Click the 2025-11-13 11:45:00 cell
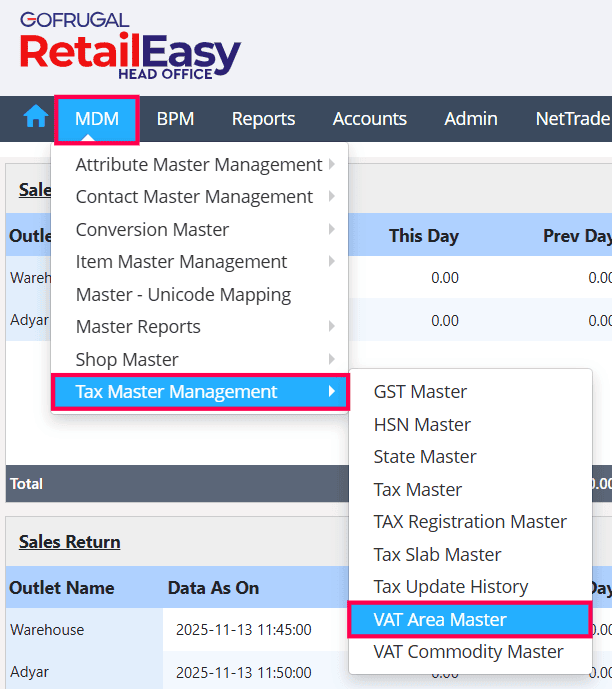Viewport: 612px width, 689px height. (244, 630)
